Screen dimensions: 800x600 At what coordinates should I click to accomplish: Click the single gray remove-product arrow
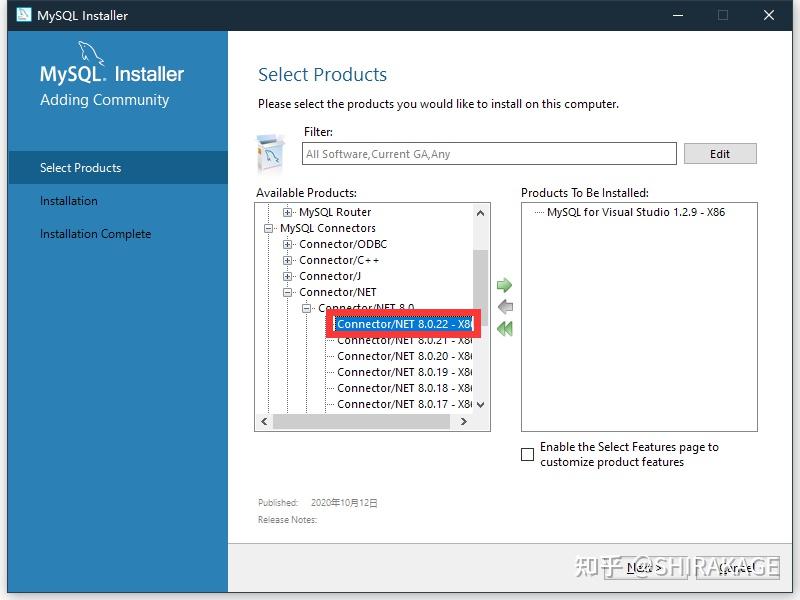pyautogui.click(x=505, y=307)
